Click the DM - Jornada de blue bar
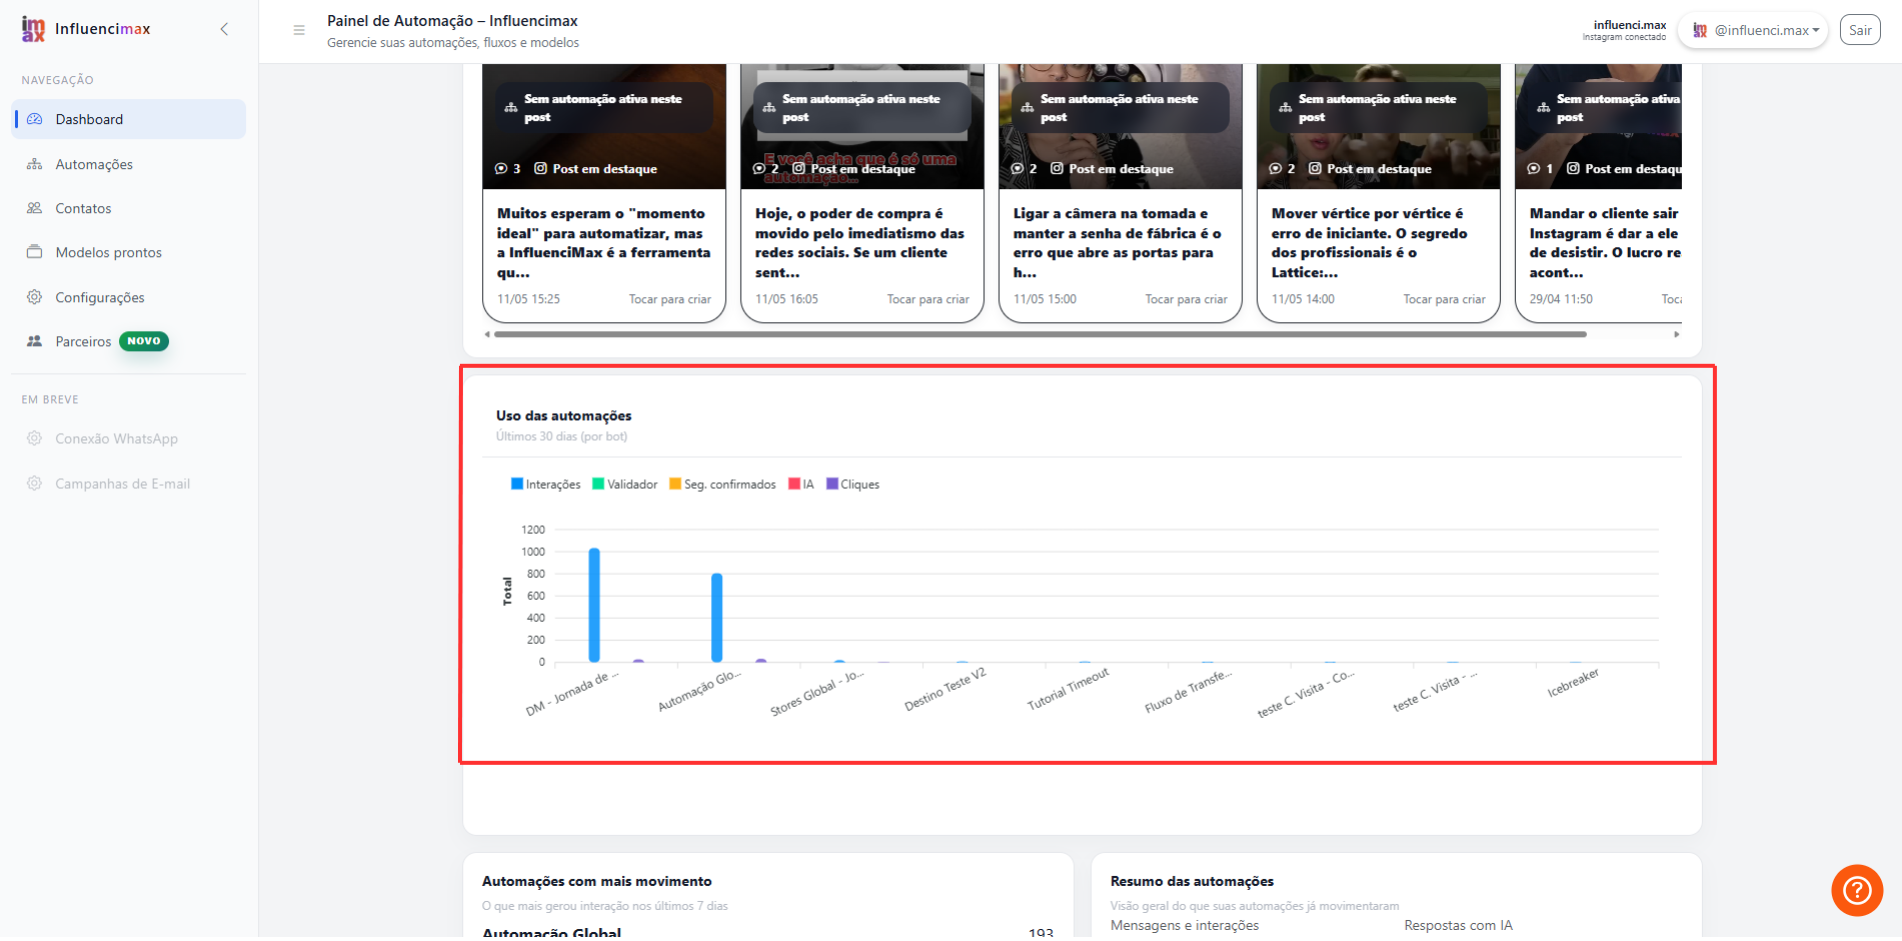 click(594, 605)
